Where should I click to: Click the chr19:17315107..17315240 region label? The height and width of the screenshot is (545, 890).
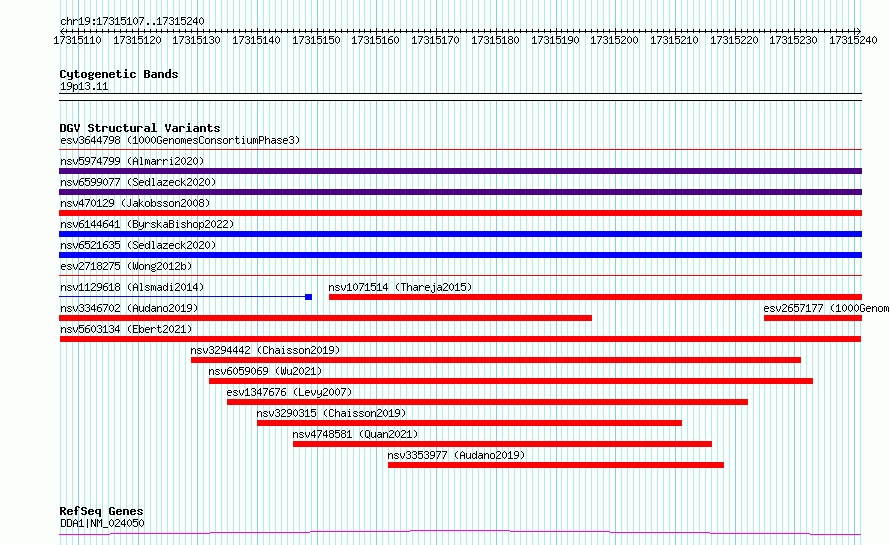point(132,21)
